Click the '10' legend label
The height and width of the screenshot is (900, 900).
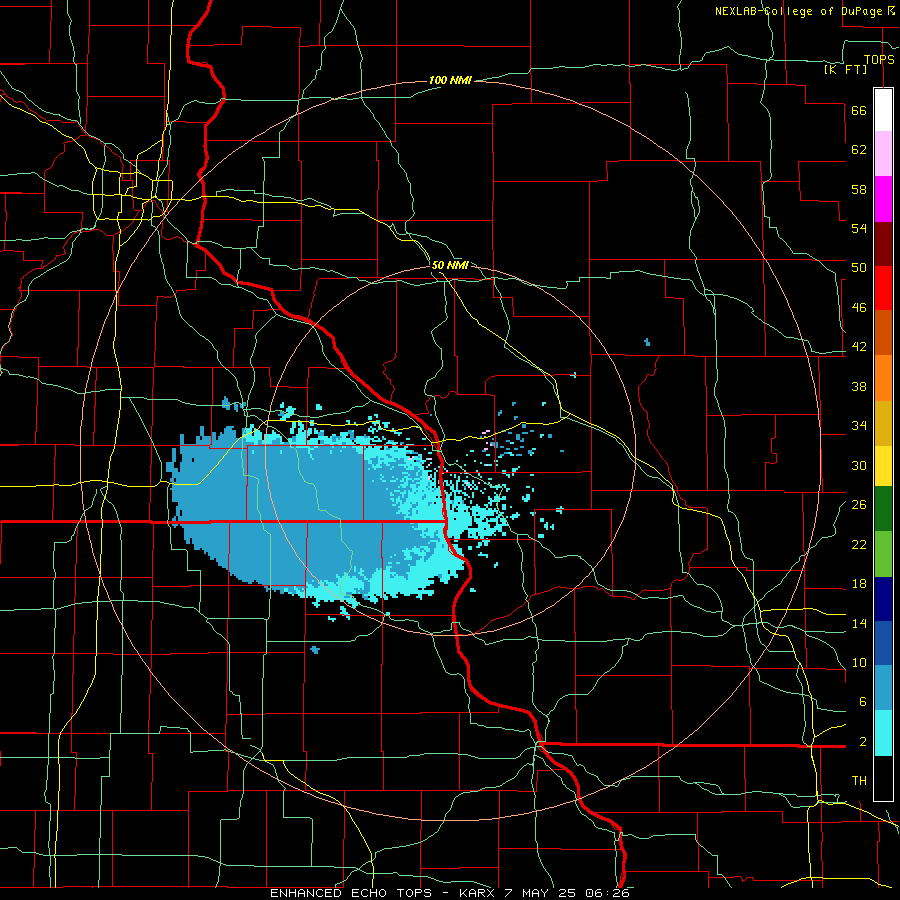[859, 663]
